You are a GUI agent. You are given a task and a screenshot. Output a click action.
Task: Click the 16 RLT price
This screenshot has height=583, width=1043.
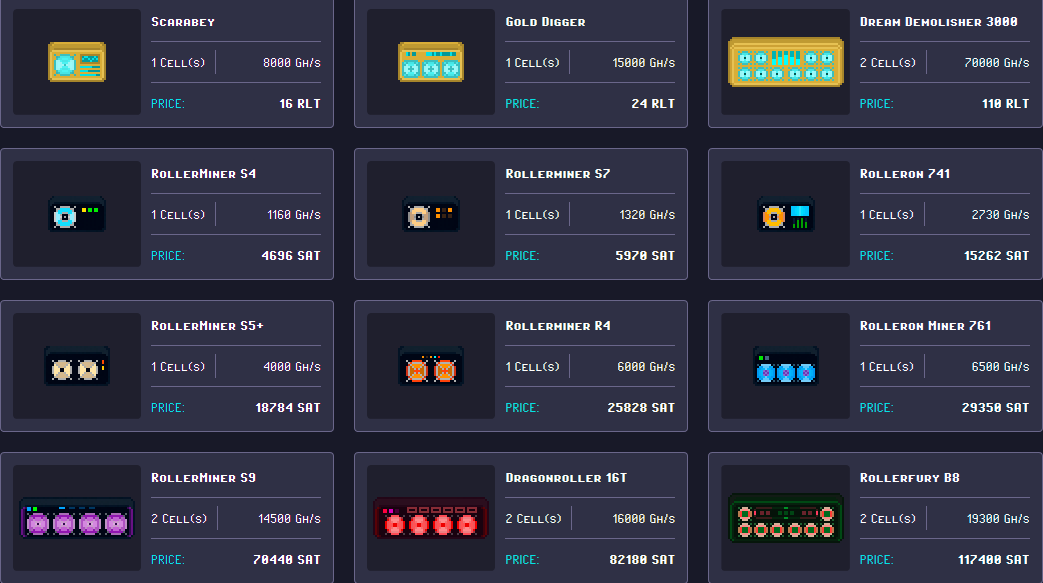tap(300, 104)
